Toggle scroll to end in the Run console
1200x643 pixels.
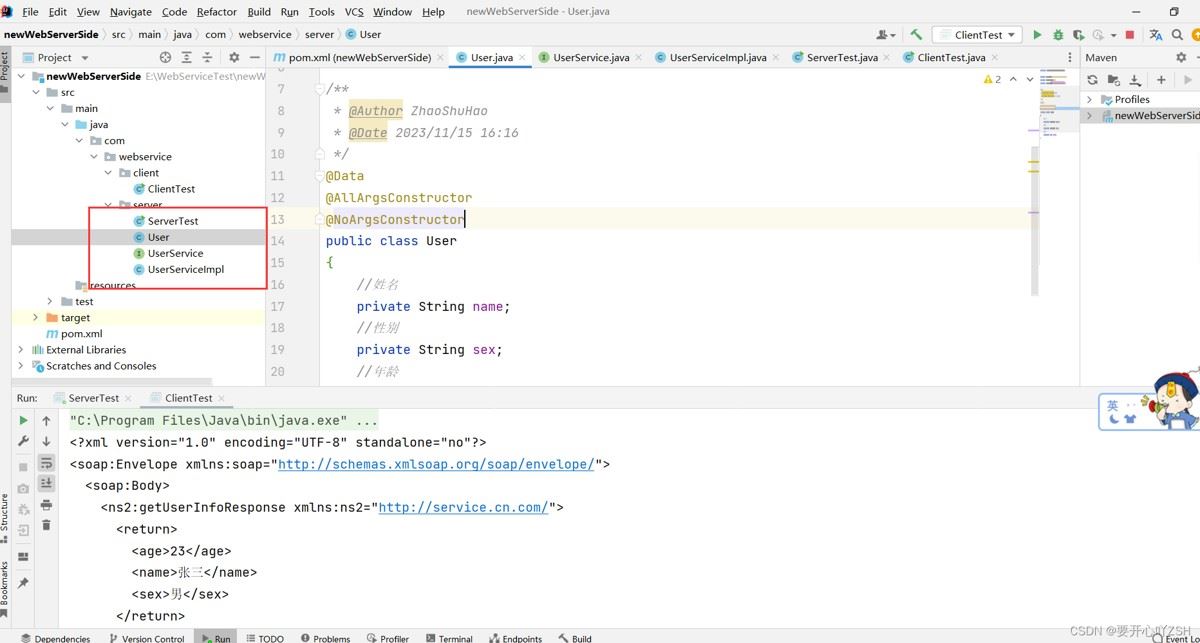coord(46,484)
